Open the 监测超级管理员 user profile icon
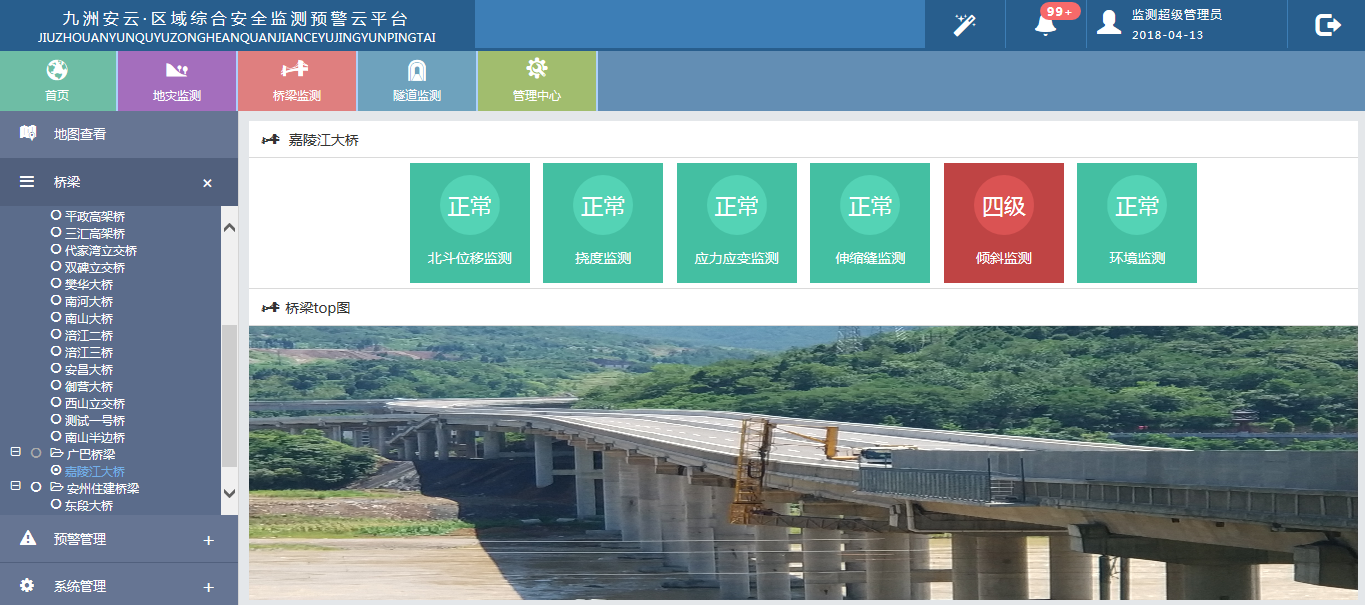Viewport: 1365px width, 605px height. pos(1108,24)
